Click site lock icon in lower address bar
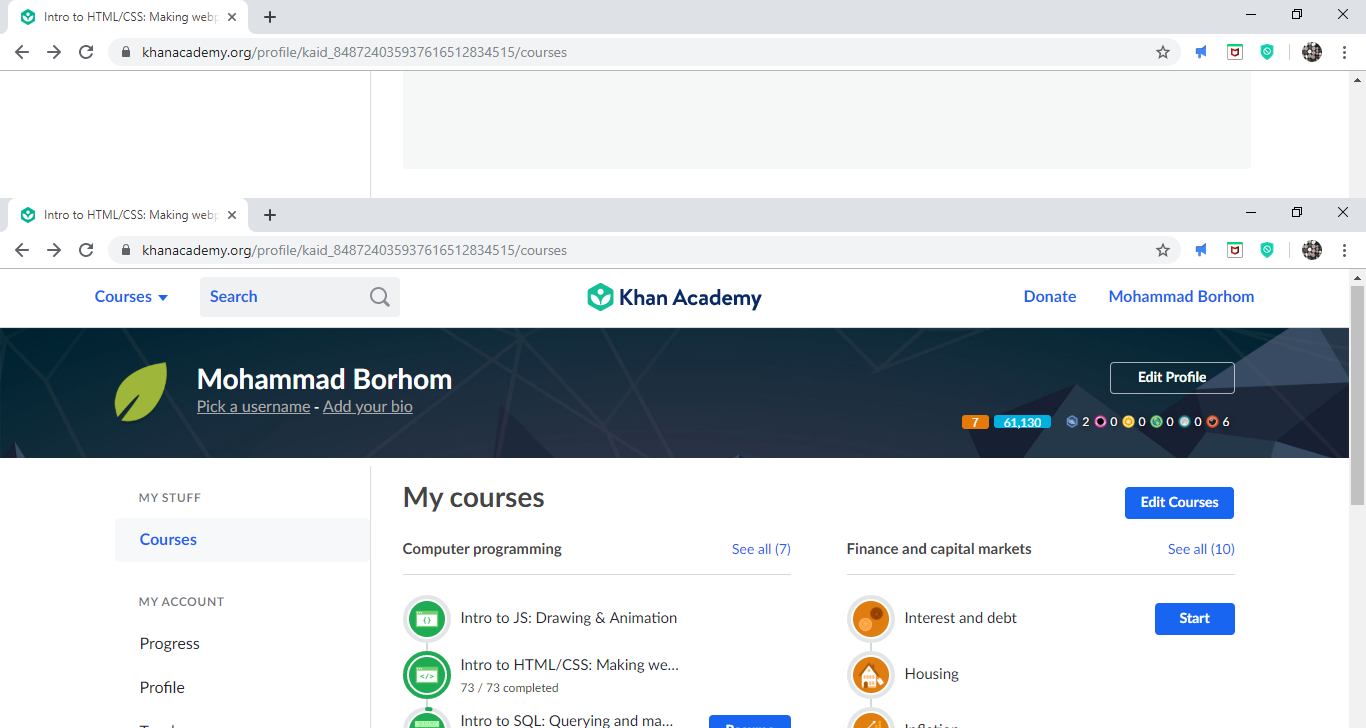This screenshot has height=728, width=1366. coord(126,250)
